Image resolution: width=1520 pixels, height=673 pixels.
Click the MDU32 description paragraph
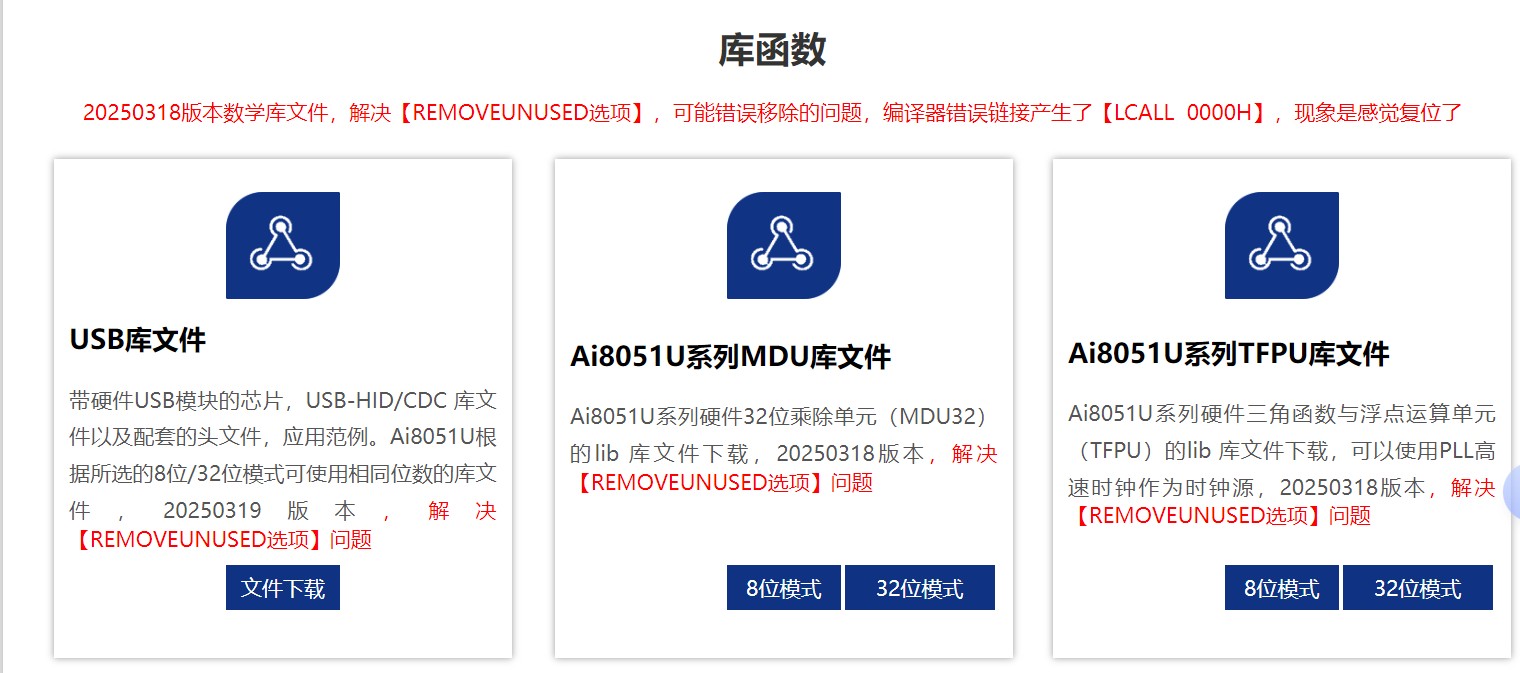pos(784,449)
